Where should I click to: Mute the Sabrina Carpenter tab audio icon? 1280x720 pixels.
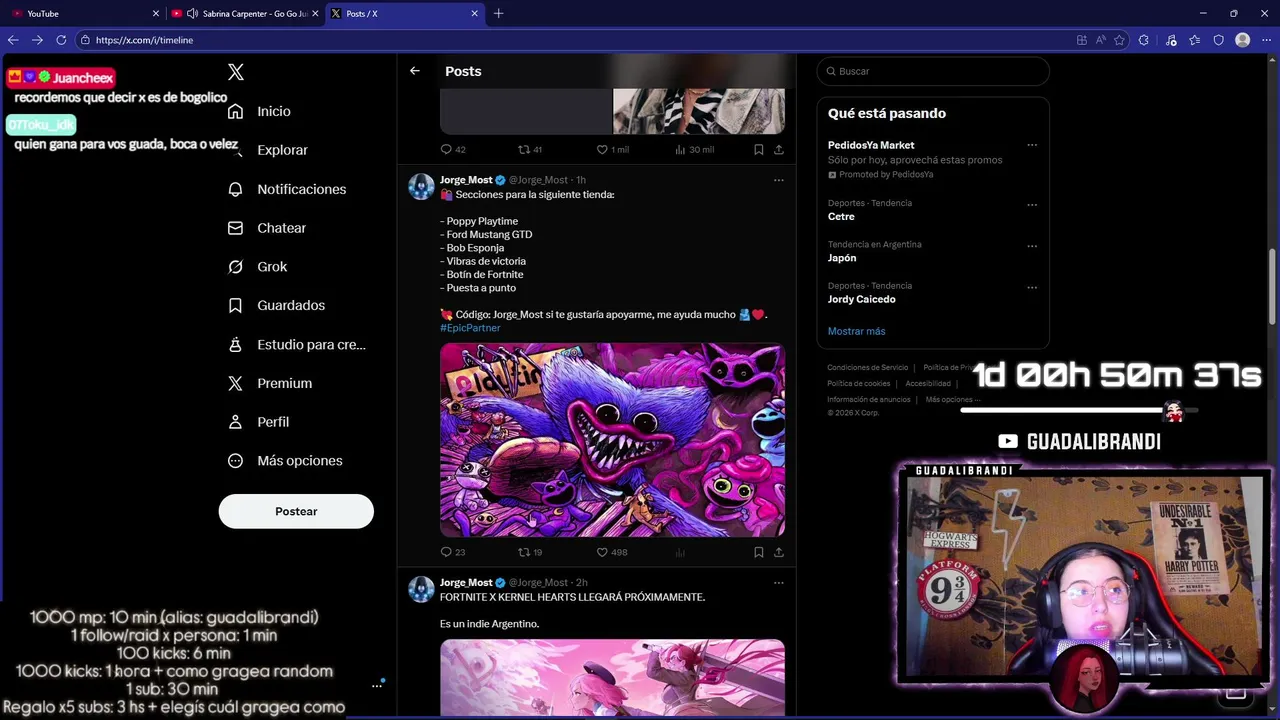point(191,14)
